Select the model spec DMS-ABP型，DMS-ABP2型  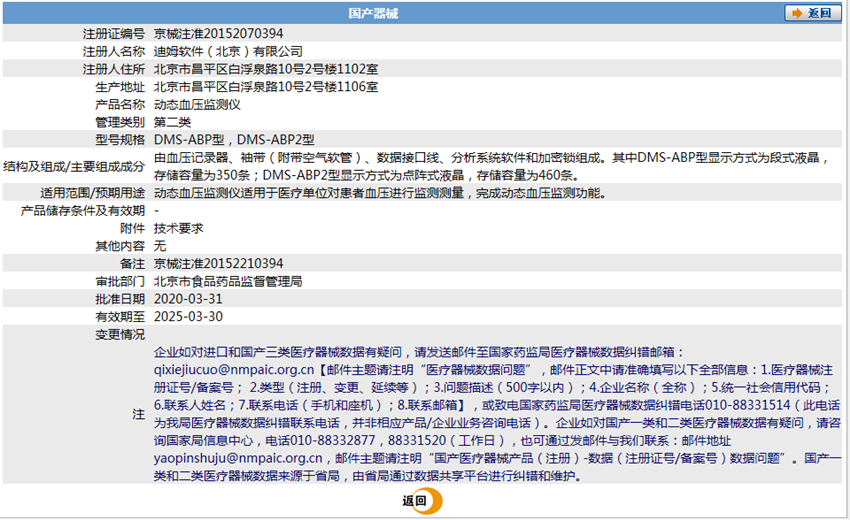(234, 140)
